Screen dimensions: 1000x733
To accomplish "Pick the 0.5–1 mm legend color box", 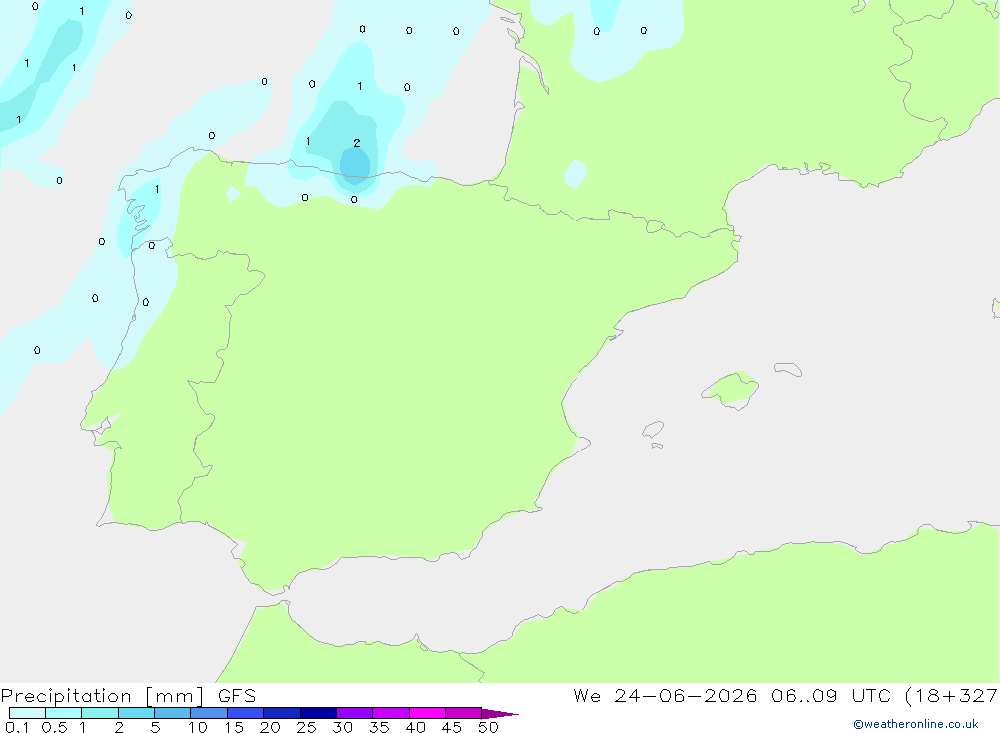I will coord(64,713).
